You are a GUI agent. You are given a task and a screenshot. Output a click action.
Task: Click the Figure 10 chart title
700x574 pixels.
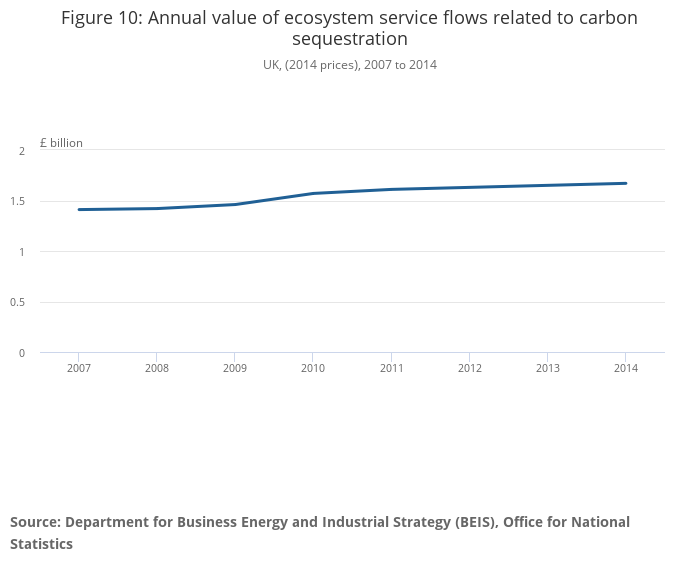349,28
